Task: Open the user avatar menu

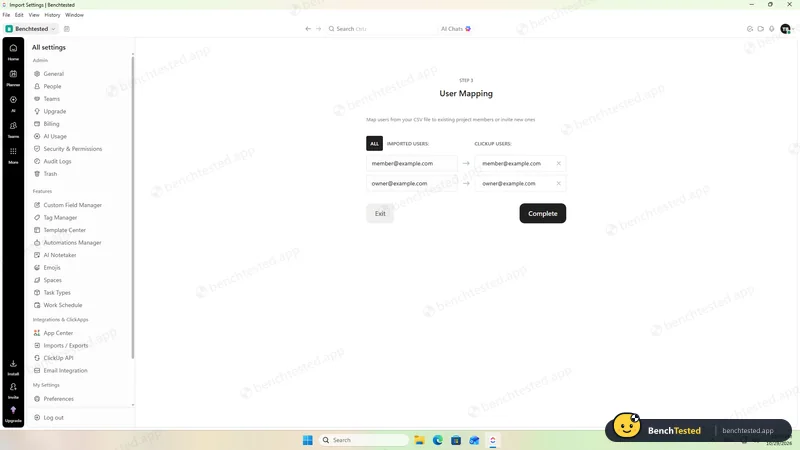Action: (x=785, y=29)
